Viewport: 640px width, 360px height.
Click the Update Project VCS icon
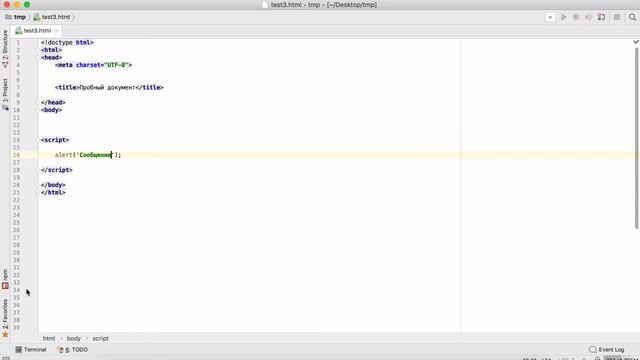tap(602, 17)
